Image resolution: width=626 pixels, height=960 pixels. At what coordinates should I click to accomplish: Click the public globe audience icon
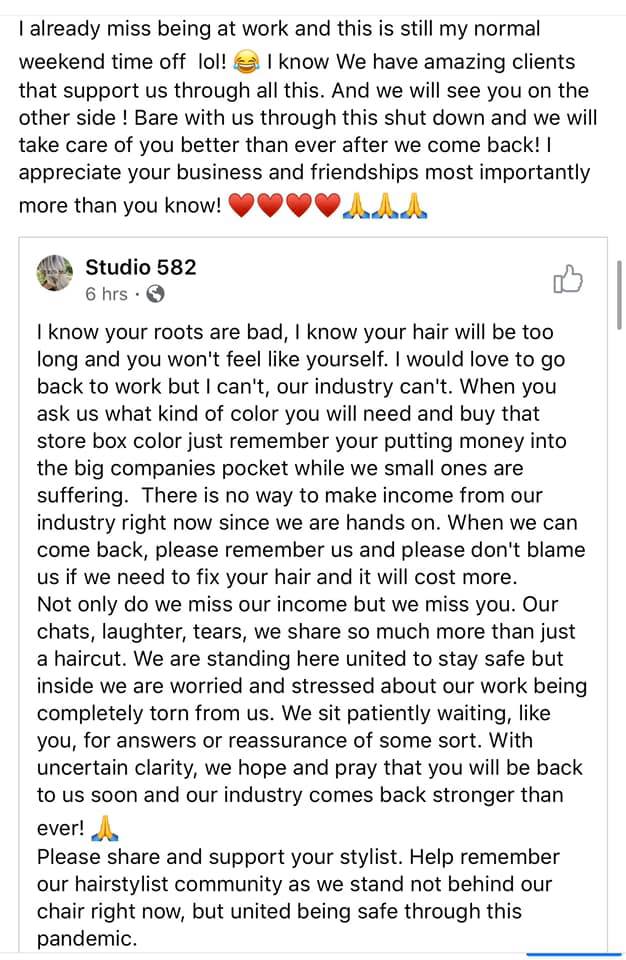155,294
